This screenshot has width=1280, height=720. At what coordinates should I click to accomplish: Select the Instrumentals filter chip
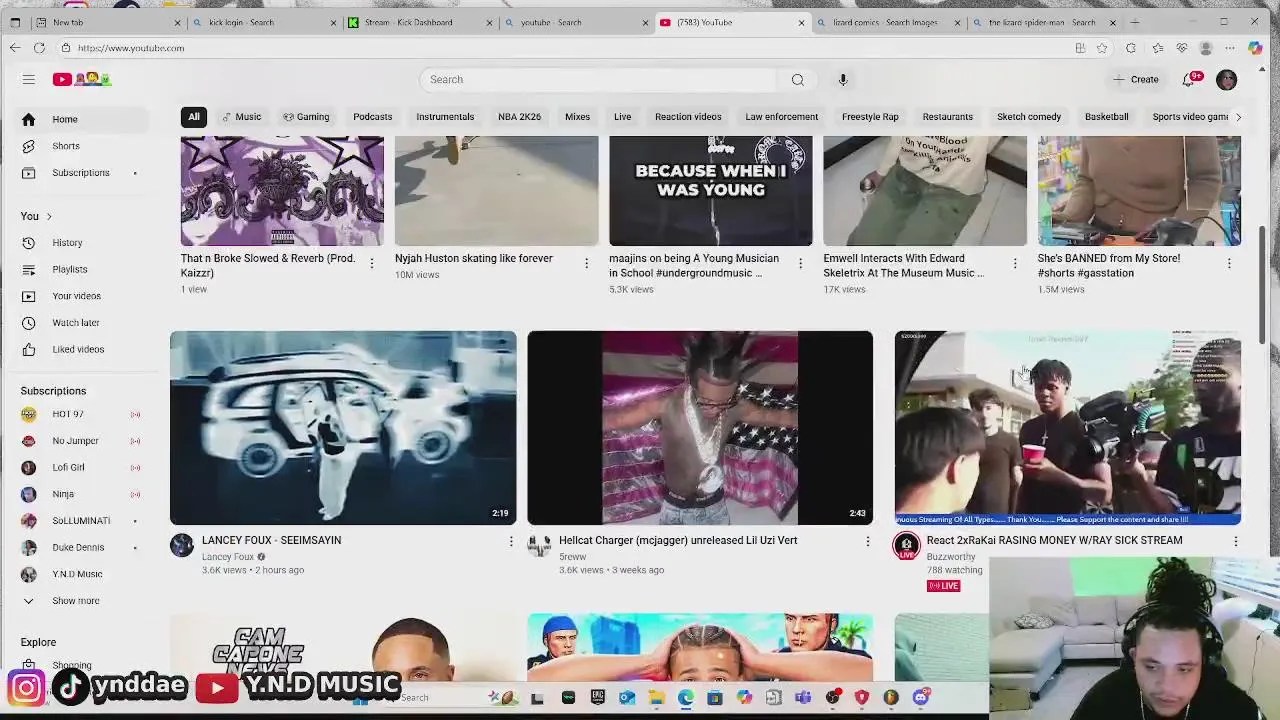click(445, 117)
